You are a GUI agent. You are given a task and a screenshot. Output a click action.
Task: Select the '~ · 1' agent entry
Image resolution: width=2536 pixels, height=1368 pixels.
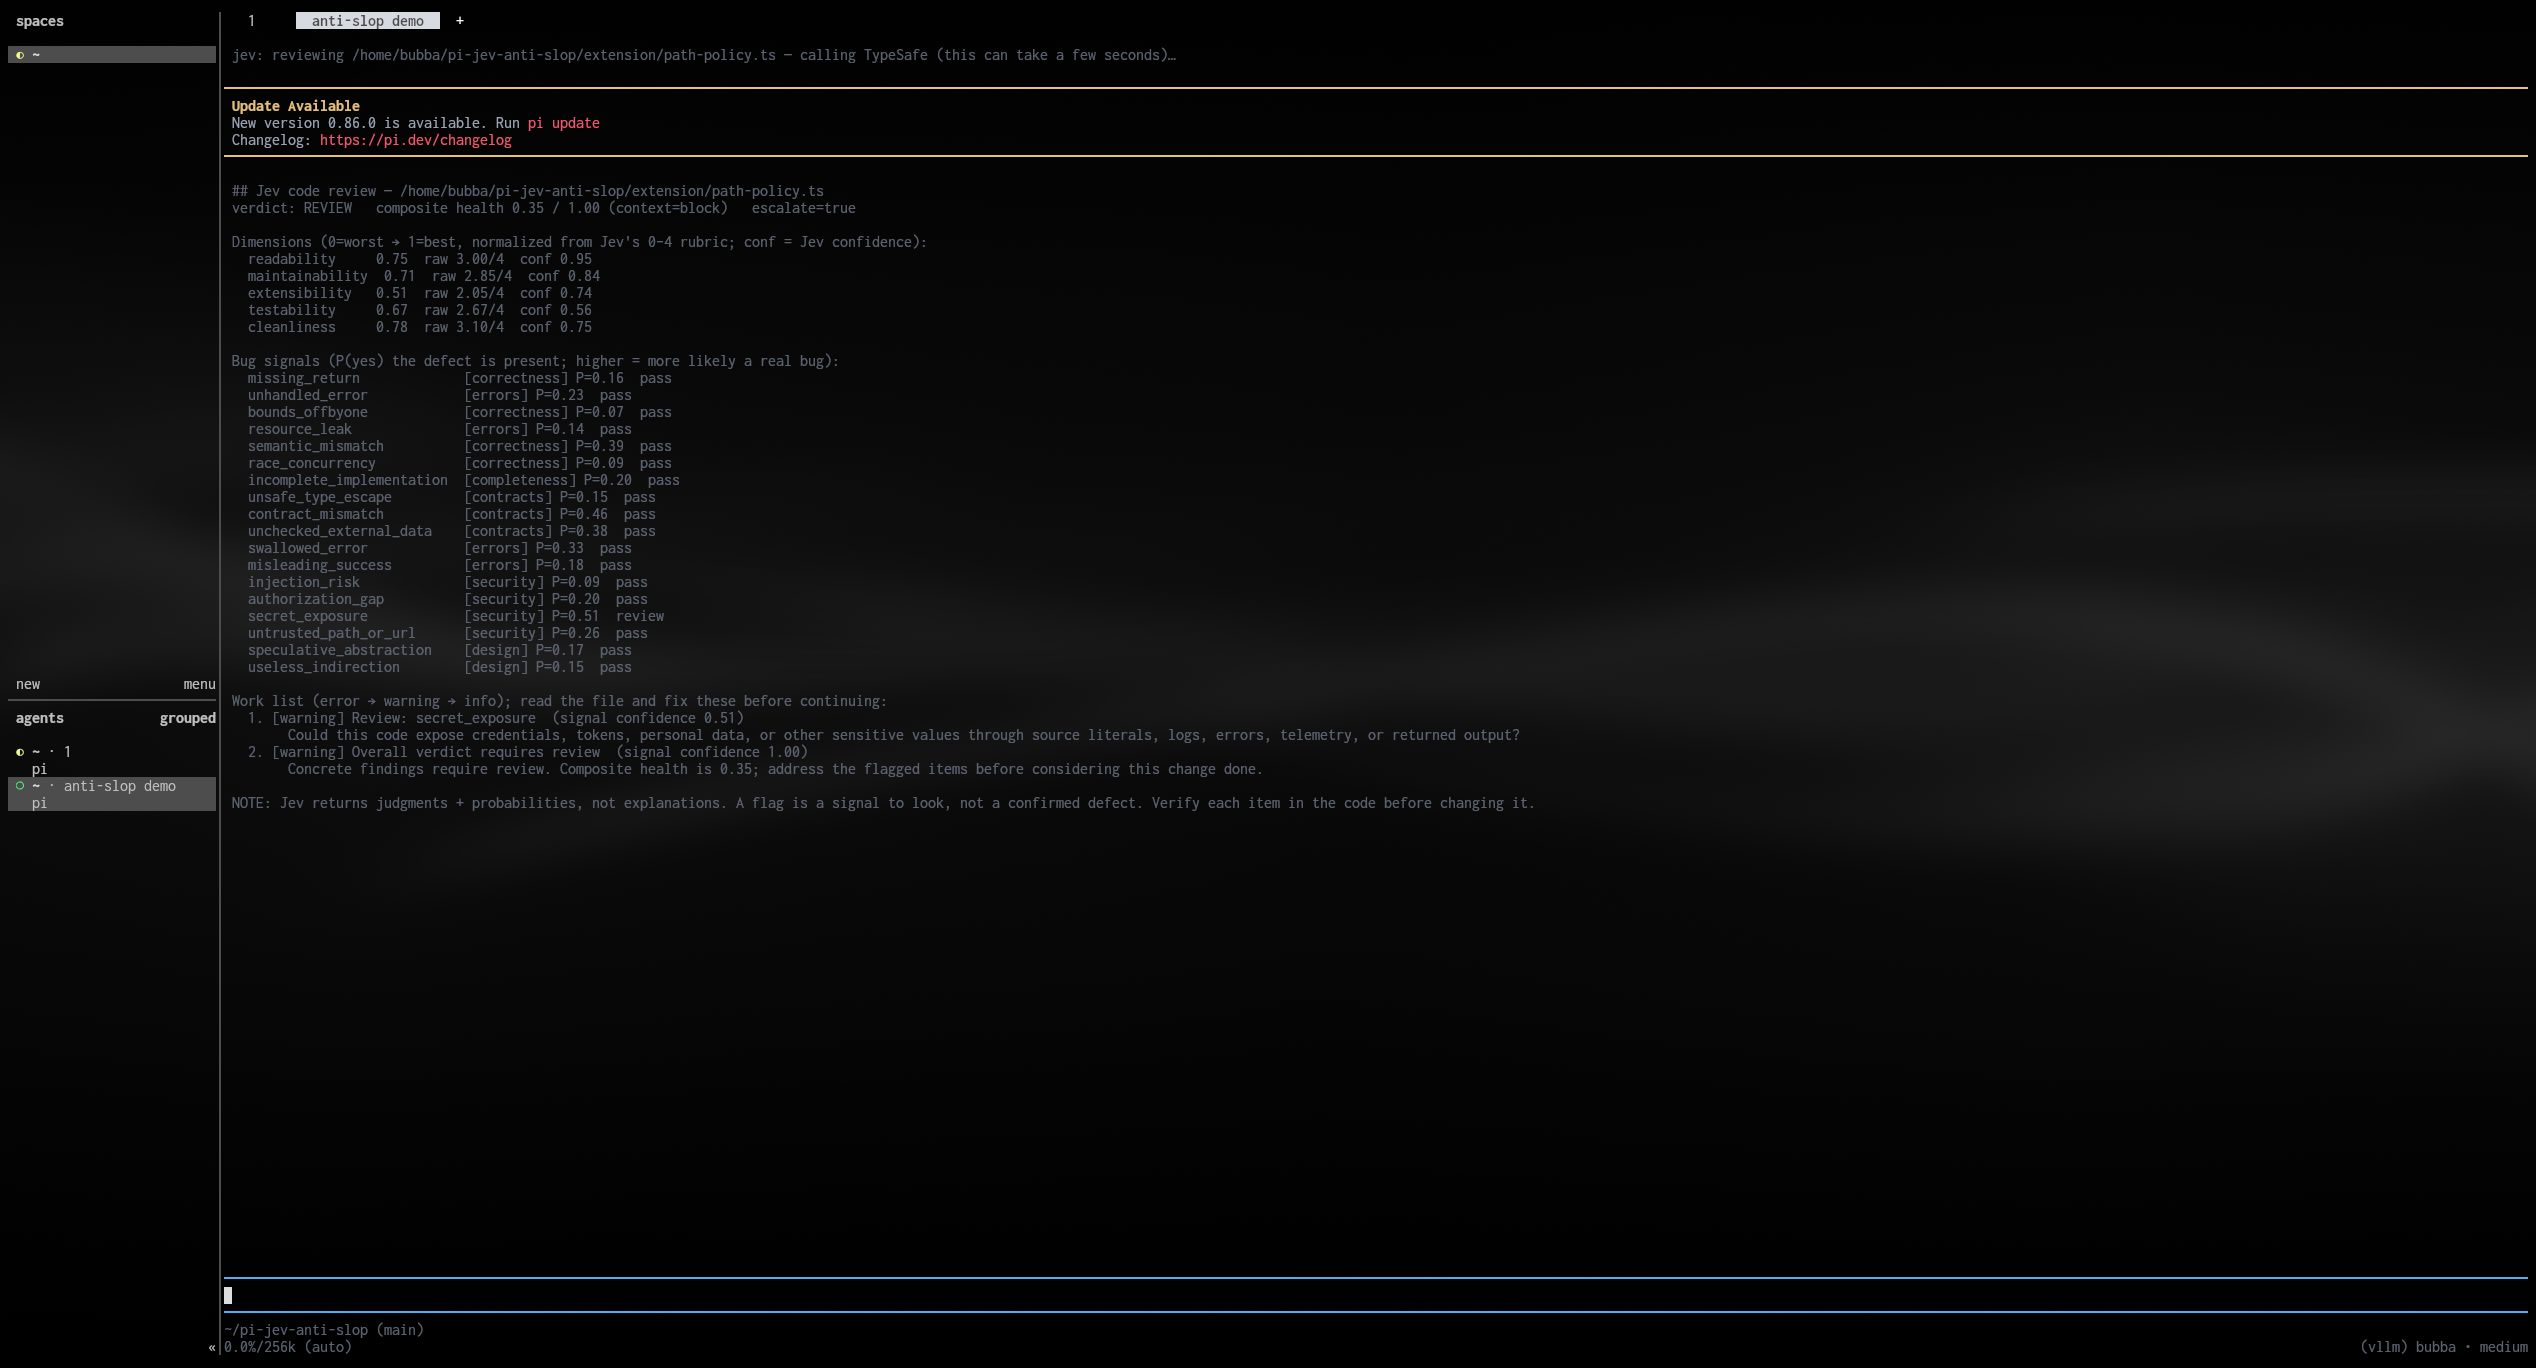(x=112, y=760)
